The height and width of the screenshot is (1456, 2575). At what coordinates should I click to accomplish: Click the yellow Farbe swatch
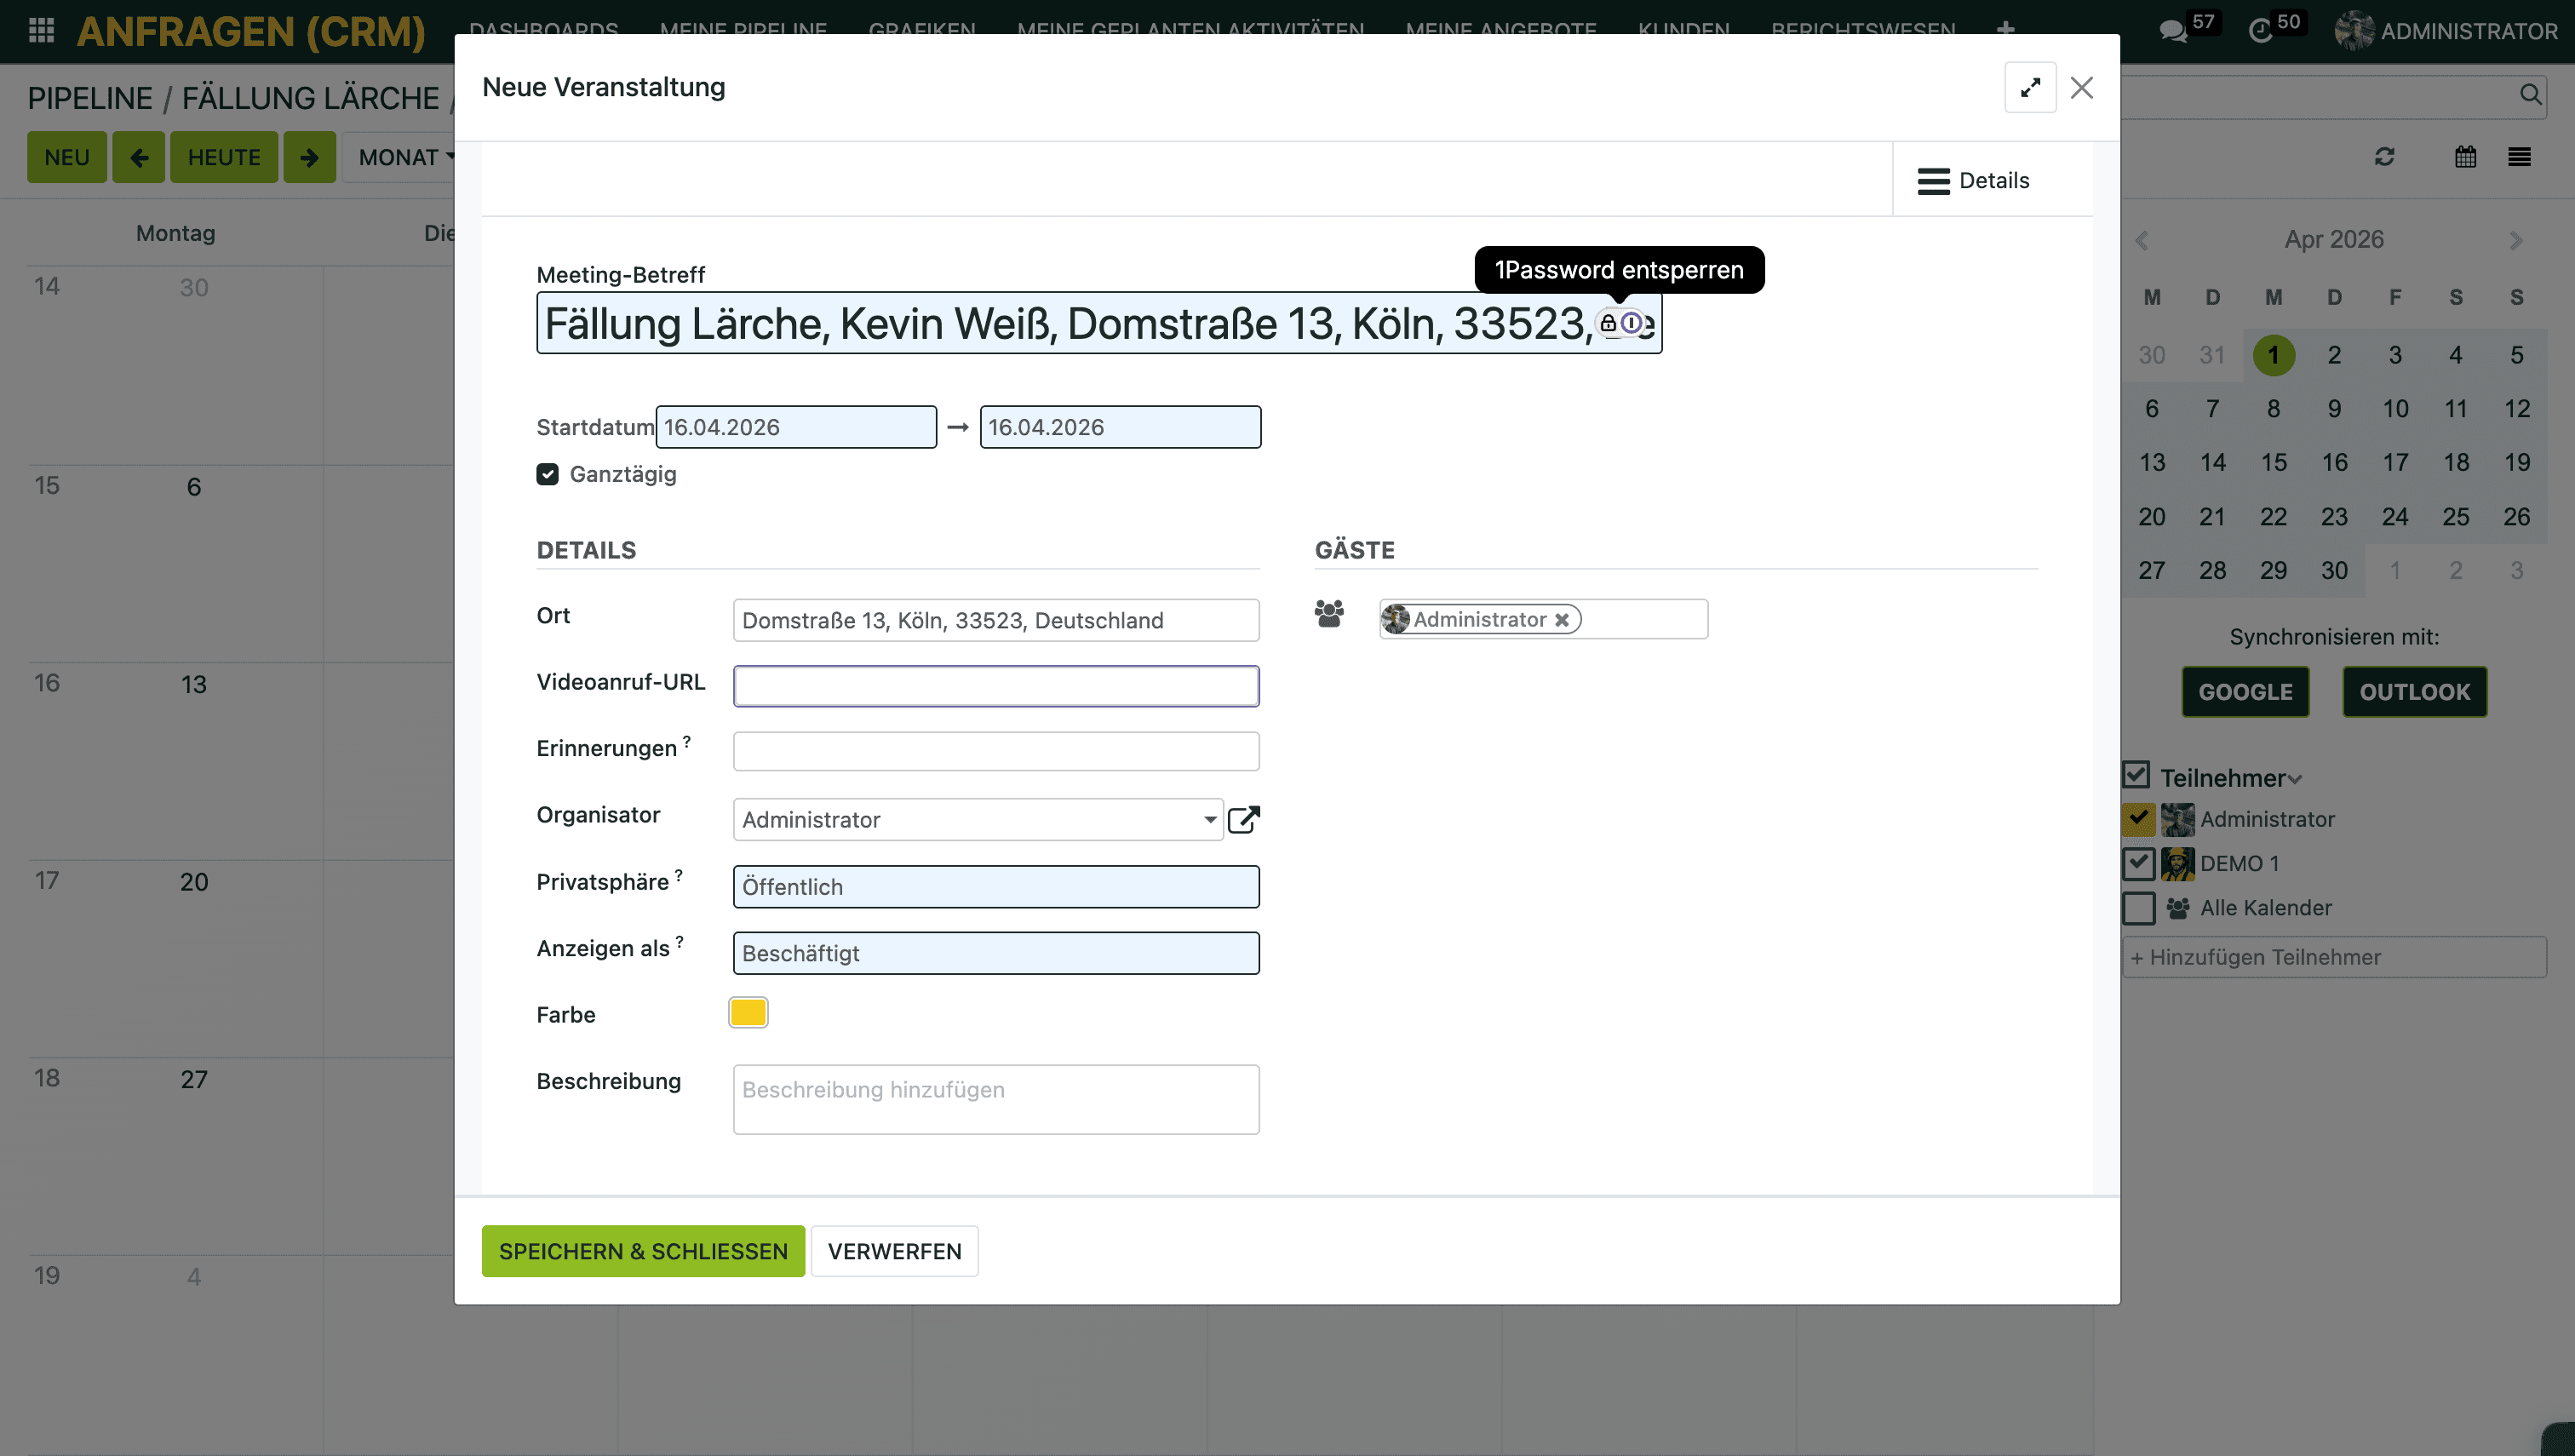coord(747,1012)
